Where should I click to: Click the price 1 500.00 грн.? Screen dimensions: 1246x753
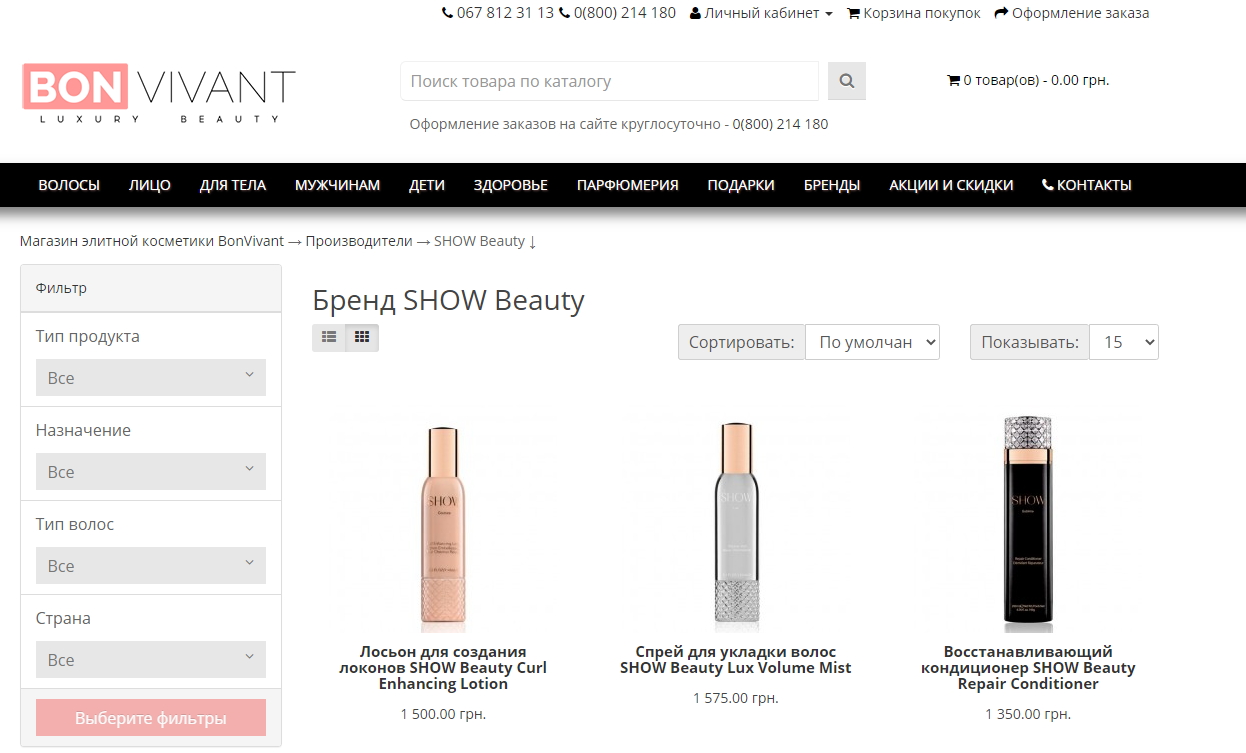point(443,714)
